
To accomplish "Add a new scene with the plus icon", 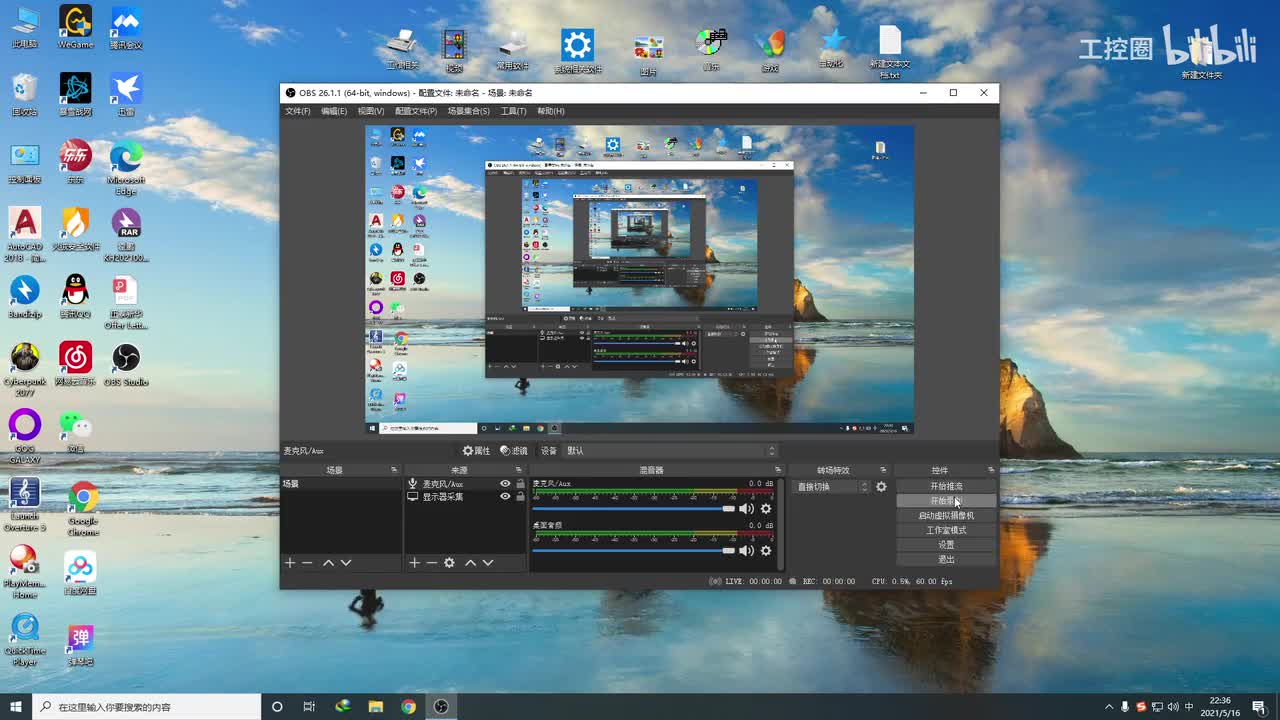I will (290, 563).
